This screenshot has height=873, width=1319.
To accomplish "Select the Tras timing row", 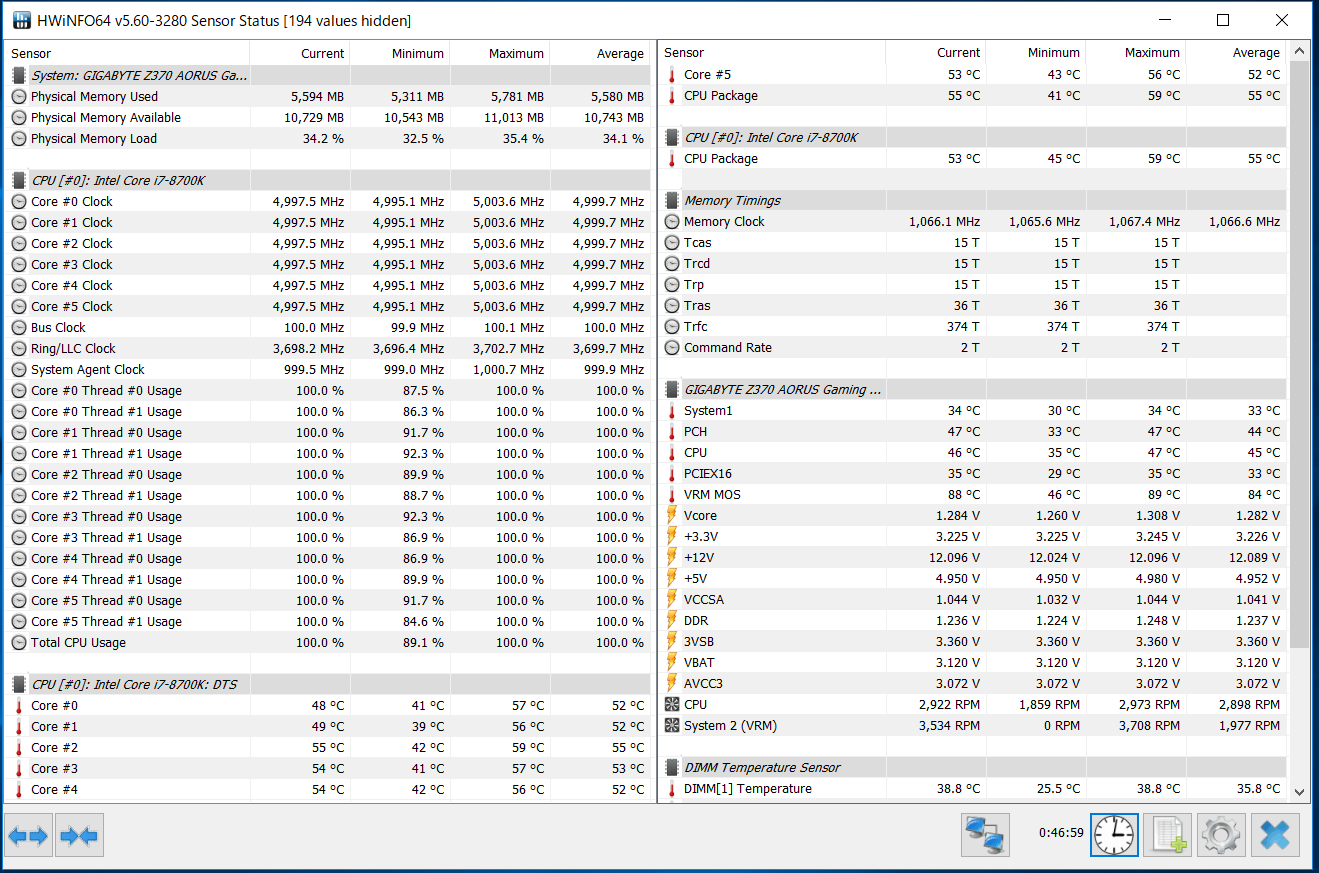I will coord(972,305).
